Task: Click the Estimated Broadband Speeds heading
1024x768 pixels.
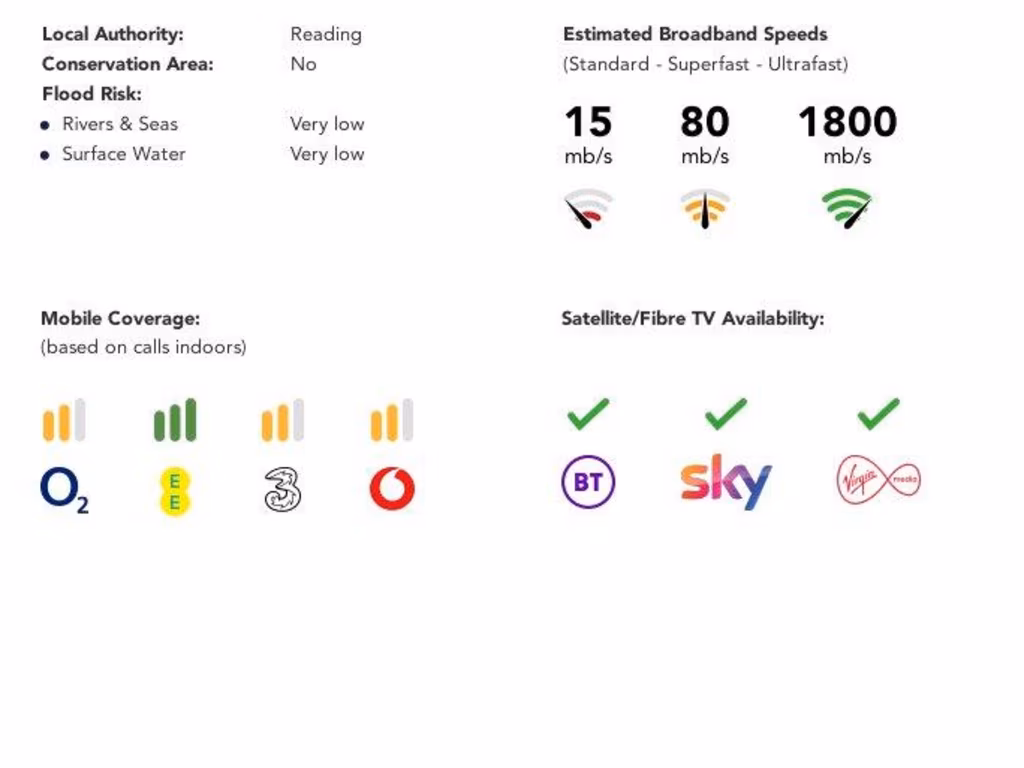Action: pos(695,34)
